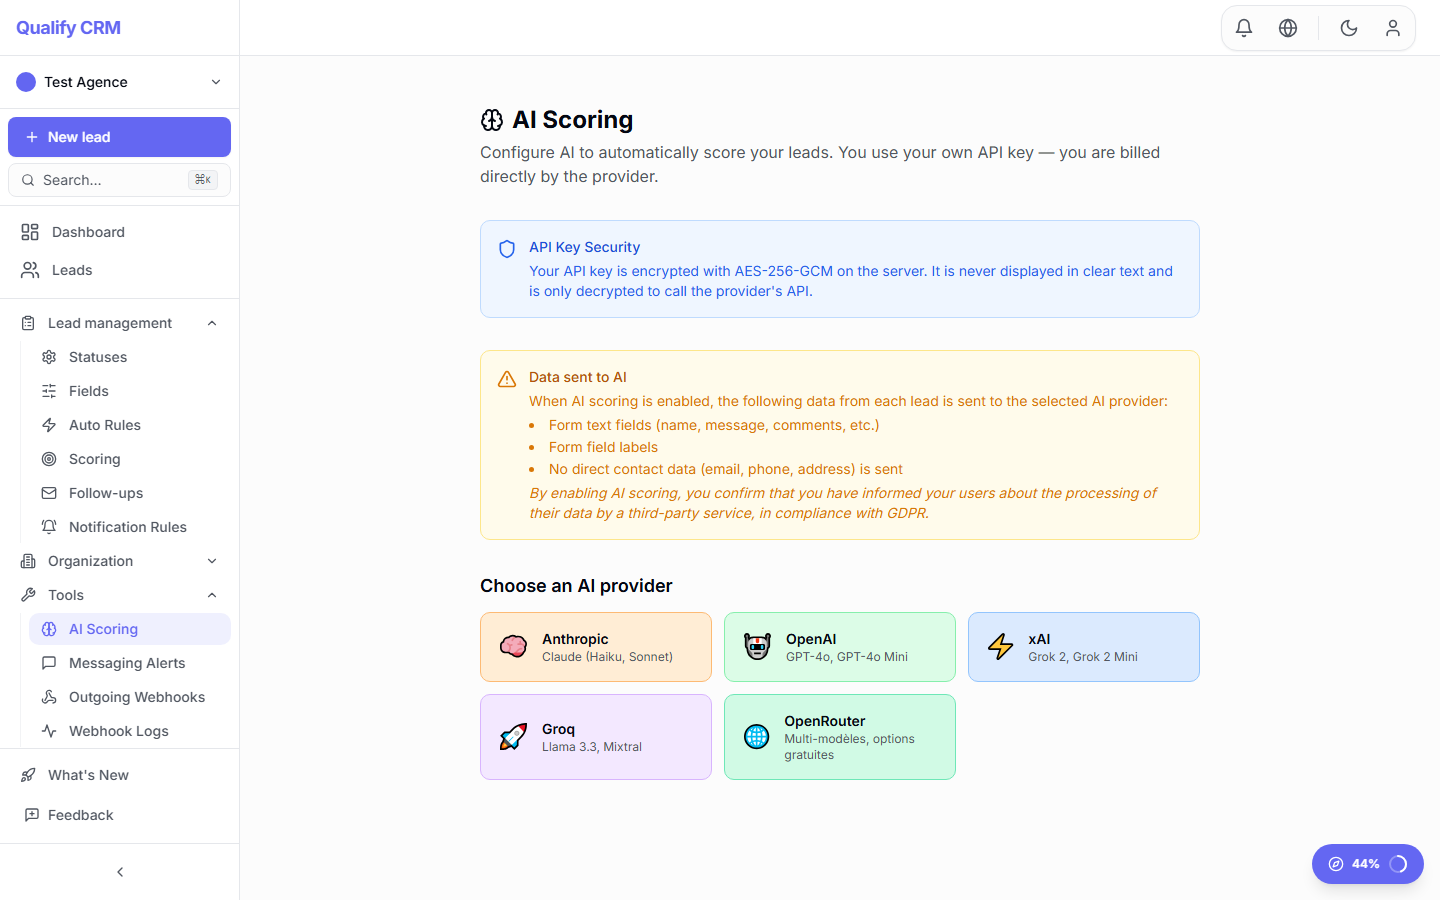Image resolution: width=1440 pixels, height=900 pixels.
Task: Click the Search input field
Action: coord(120,180)
